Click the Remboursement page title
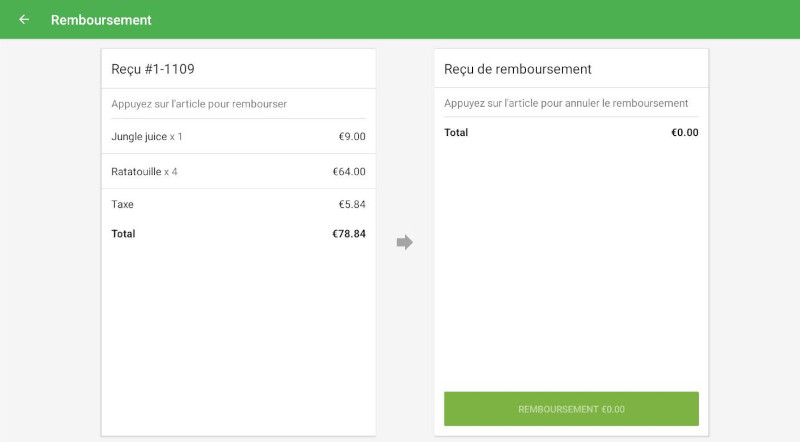The image size is (800, 442). (101, 19)
